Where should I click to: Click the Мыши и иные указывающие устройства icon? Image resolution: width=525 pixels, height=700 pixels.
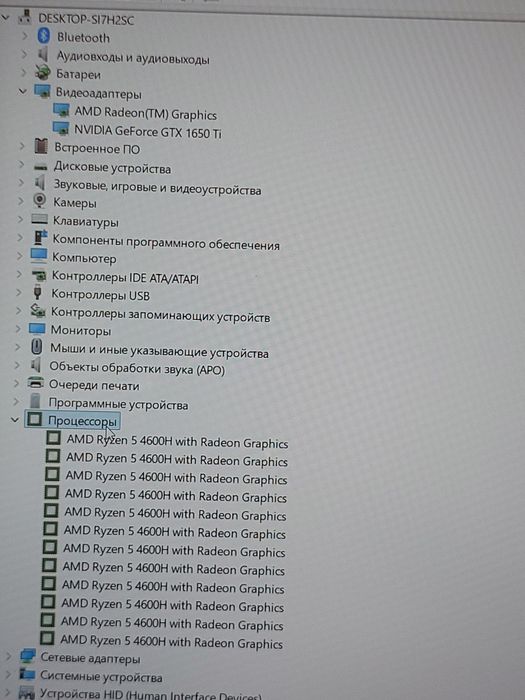[37, 347]
